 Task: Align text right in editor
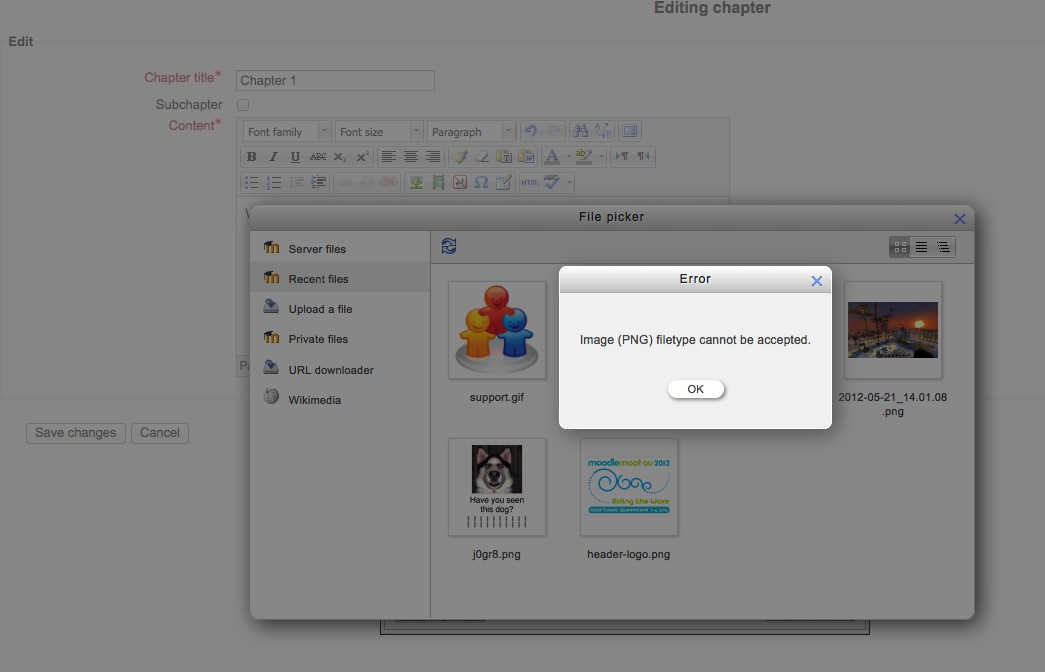tap(433, 157)
